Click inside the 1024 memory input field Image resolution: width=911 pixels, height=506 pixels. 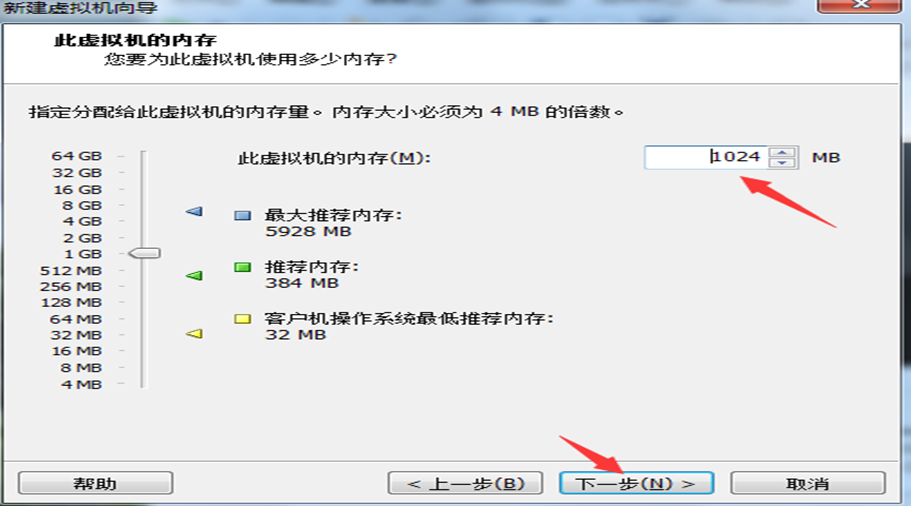point(706,157)
